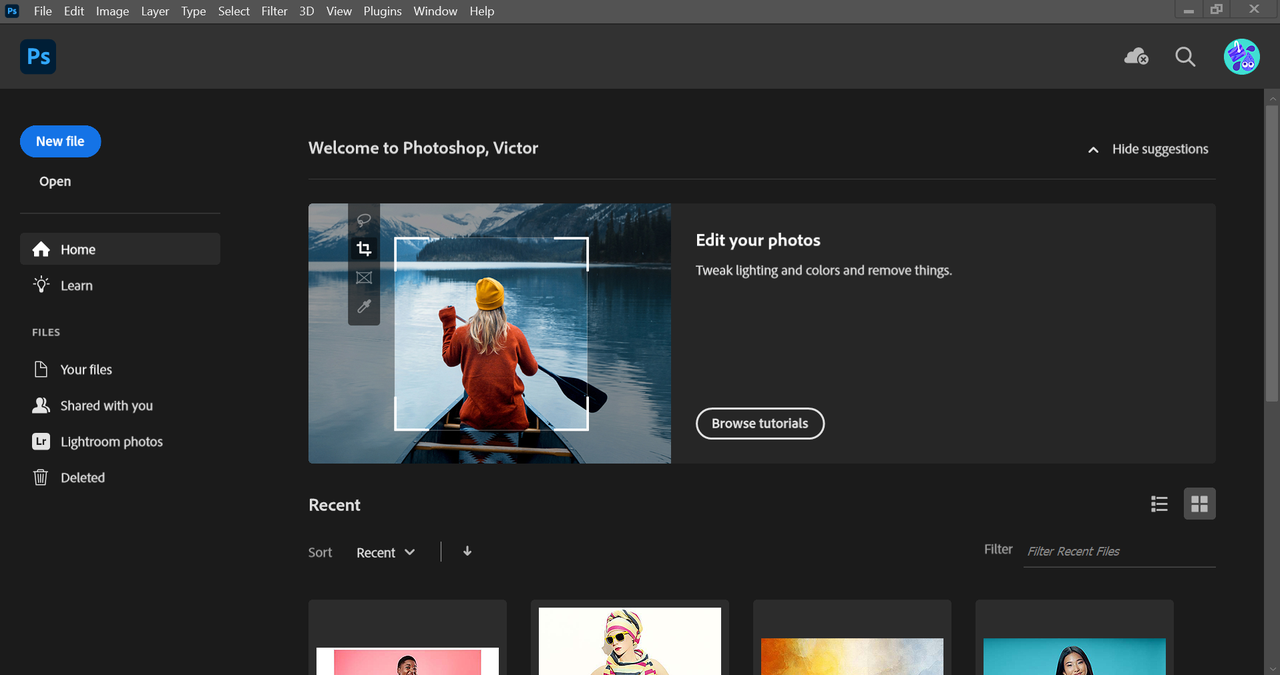This screenshot has width=1280, height=675.
Task: Switch recent files to list view
Action: coord(1159,504)
